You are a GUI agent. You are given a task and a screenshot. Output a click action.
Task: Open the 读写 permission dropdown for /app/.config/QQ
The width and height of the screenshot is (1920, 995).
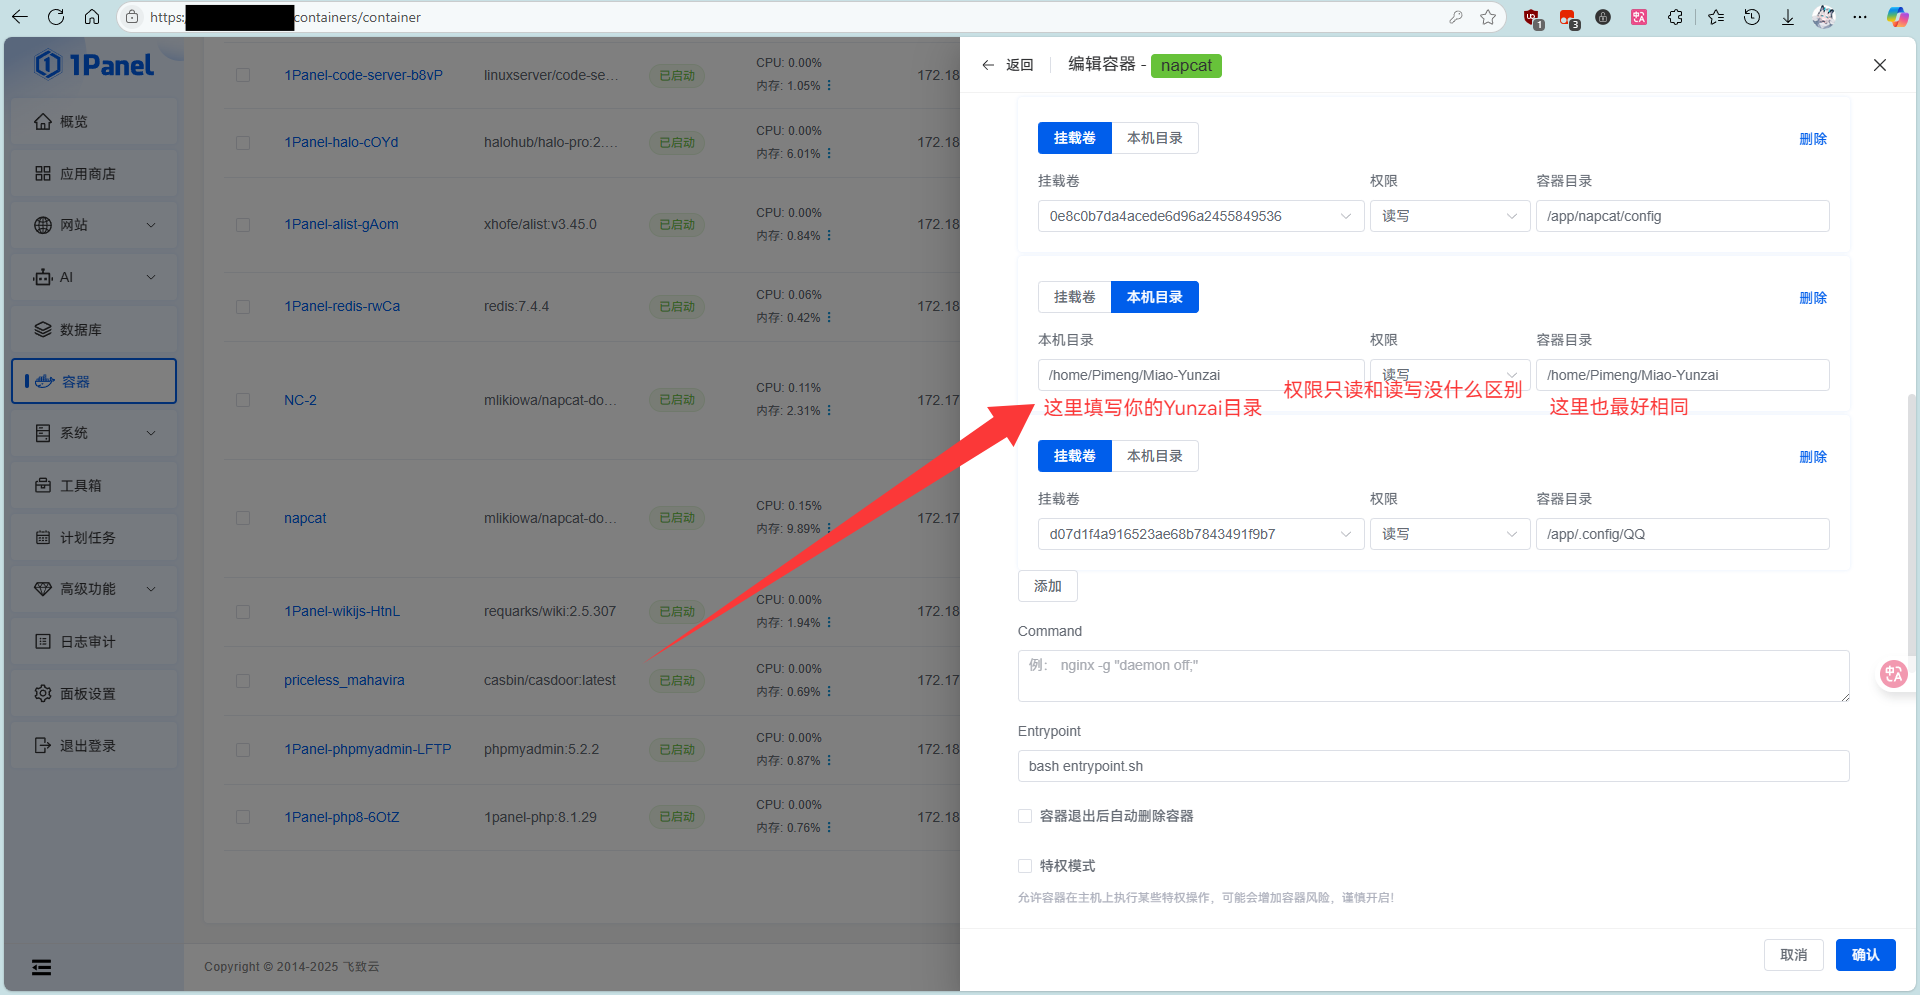pyautogui.click(x=1449, y=534)
